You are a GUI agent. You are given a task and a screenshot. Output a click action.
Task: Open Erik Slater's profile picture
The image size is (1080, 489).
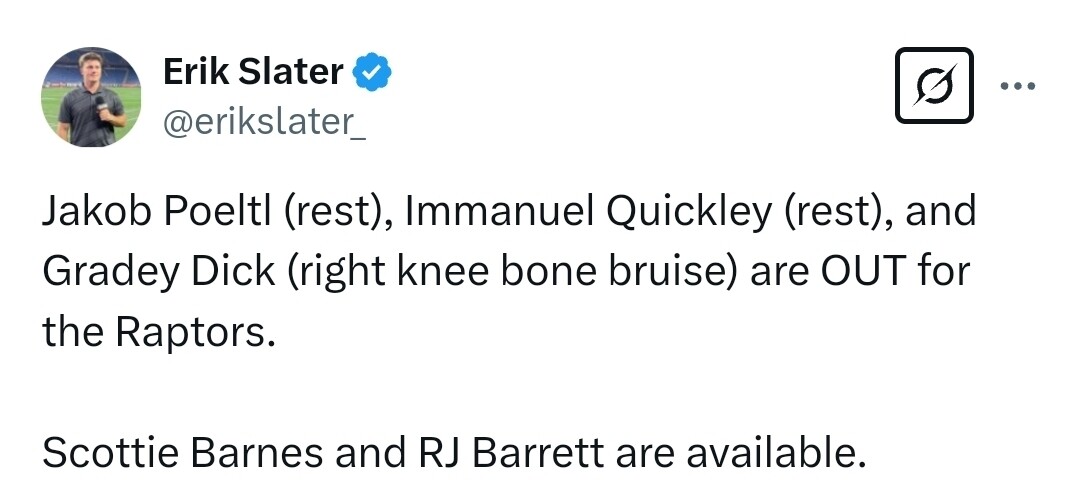(x=91, y=97)
